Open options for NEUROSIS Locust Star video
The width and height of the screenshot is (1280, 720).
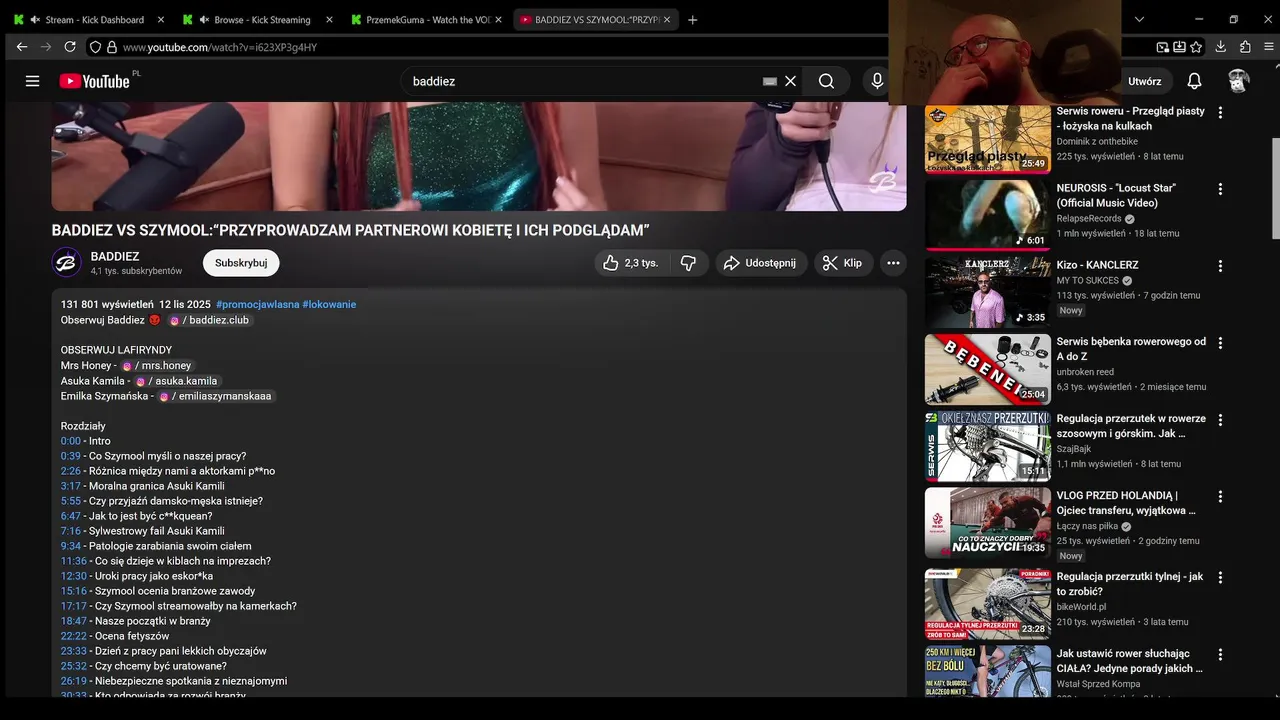pos(1220,189)
